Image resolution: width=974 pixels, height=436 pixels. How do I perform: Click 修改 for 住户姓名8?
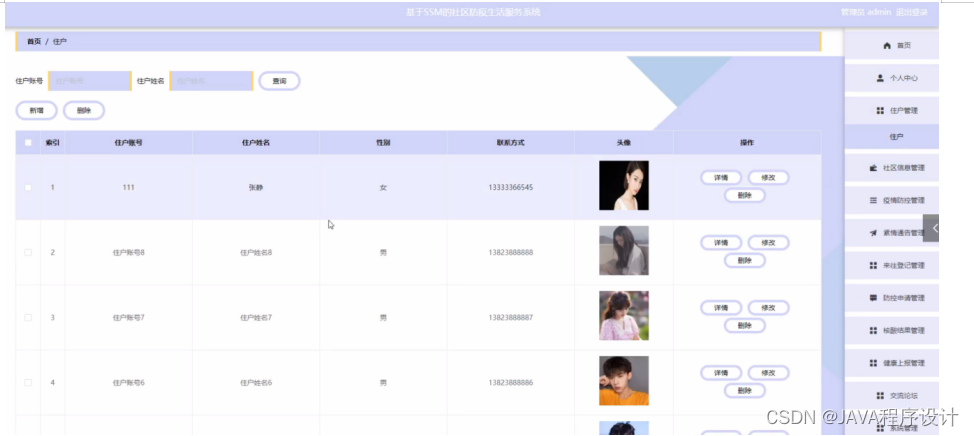pyautogui.click(x=768, y=242)
